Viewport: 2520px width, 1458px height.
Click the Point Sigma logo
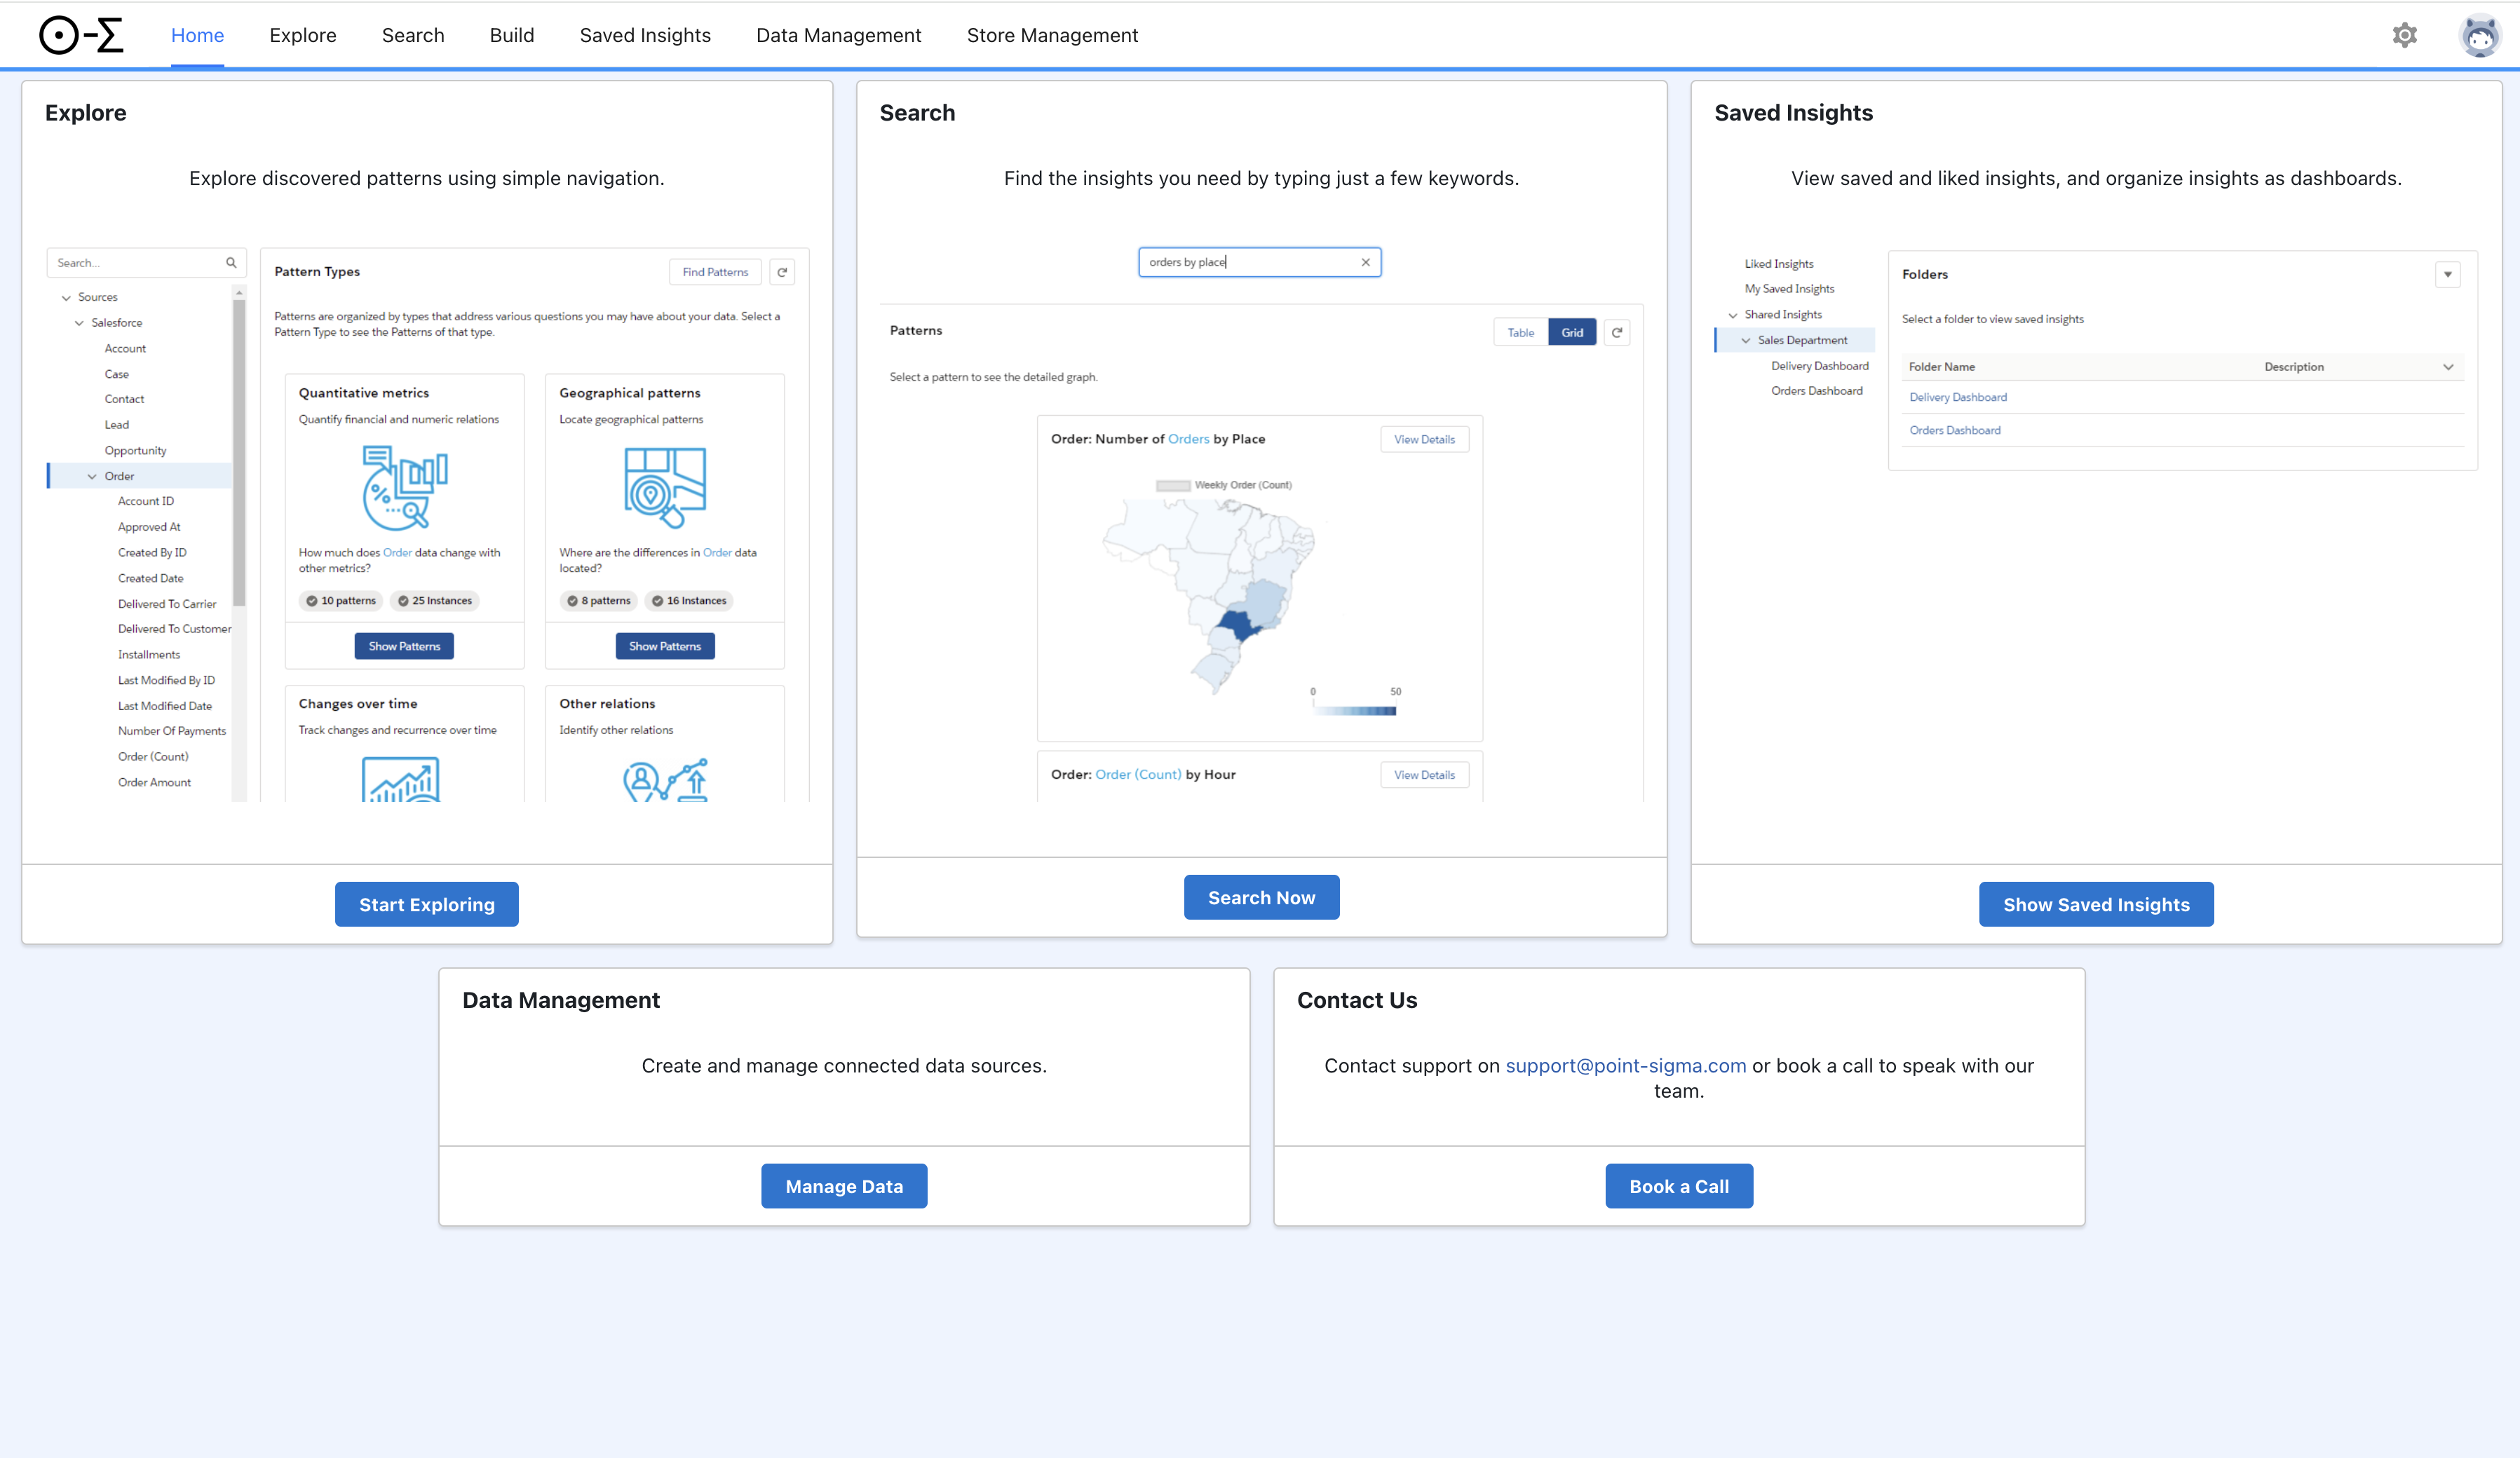tap(81, 36)
